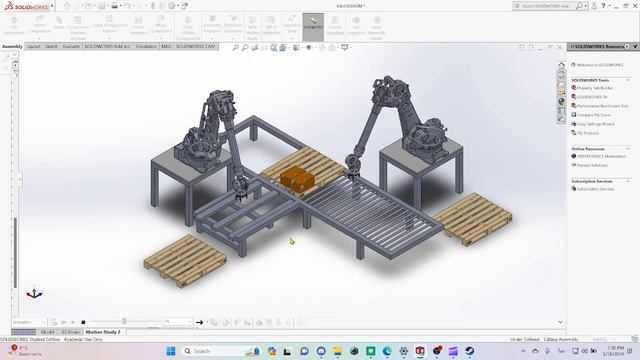This screenshot has width=640, height=360.
Task: Click the Undo icon in quick access toolbar
Action: point(127,6)
